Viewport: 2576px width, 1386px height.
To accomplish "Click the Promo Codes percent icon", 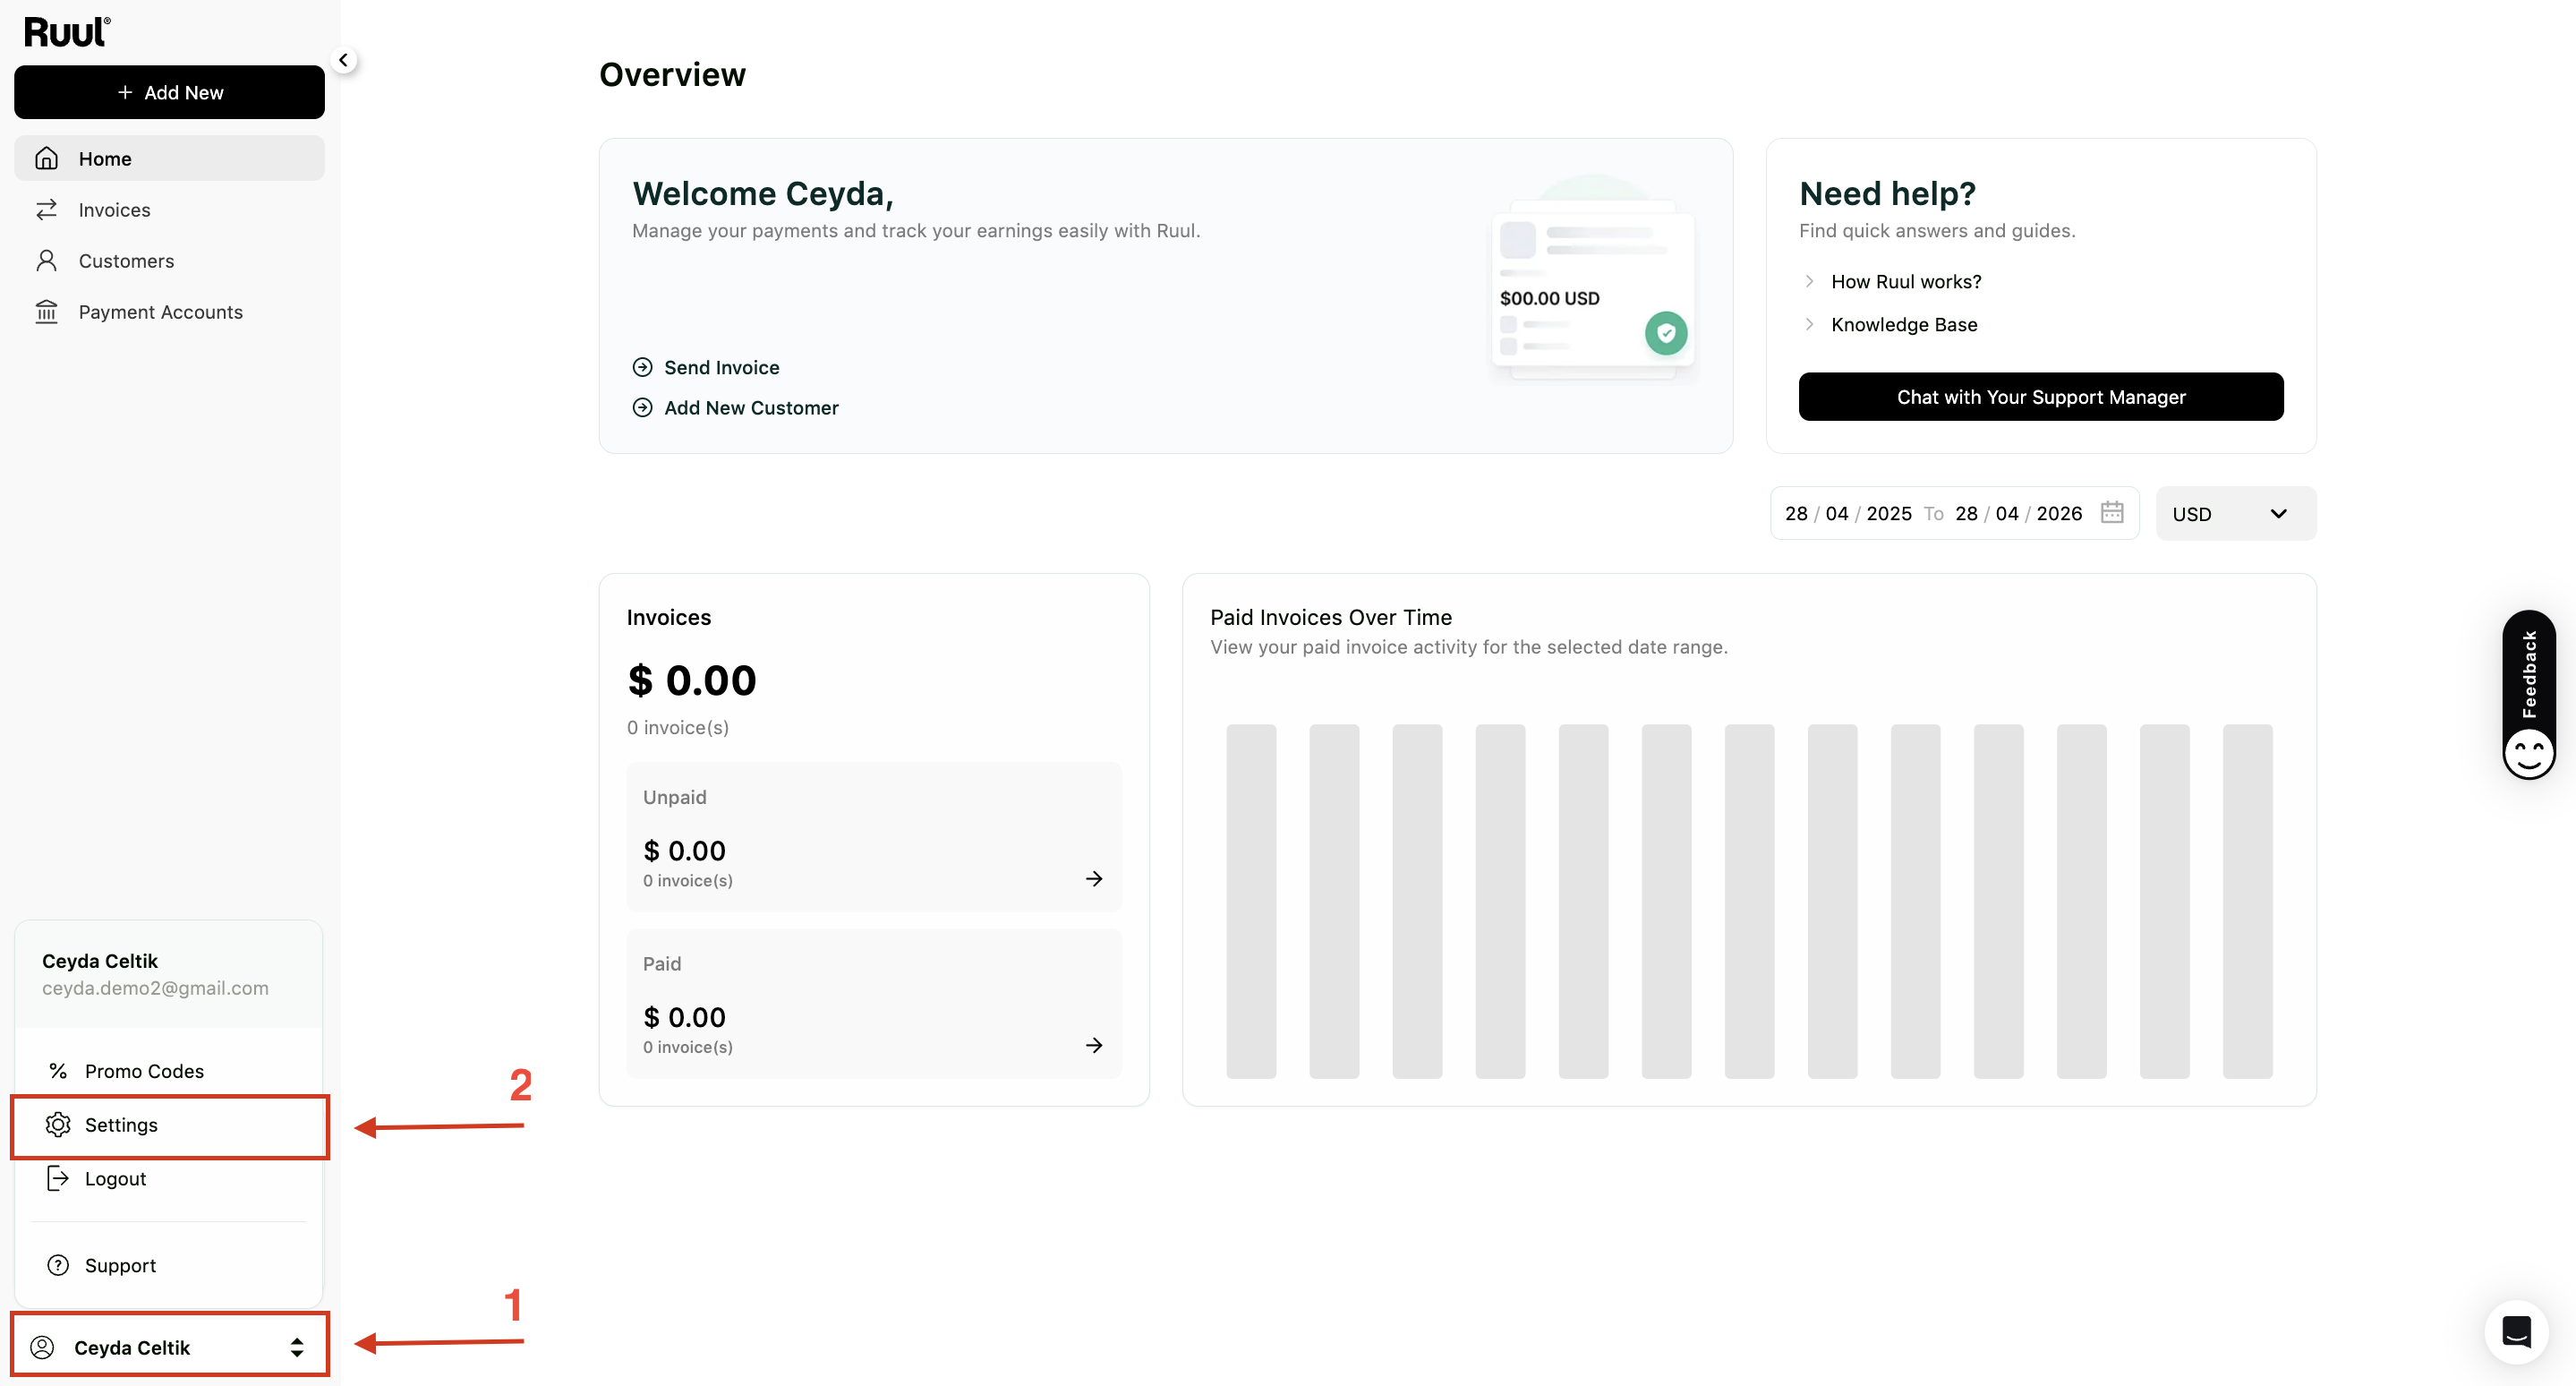I will tap(58, 1071).
